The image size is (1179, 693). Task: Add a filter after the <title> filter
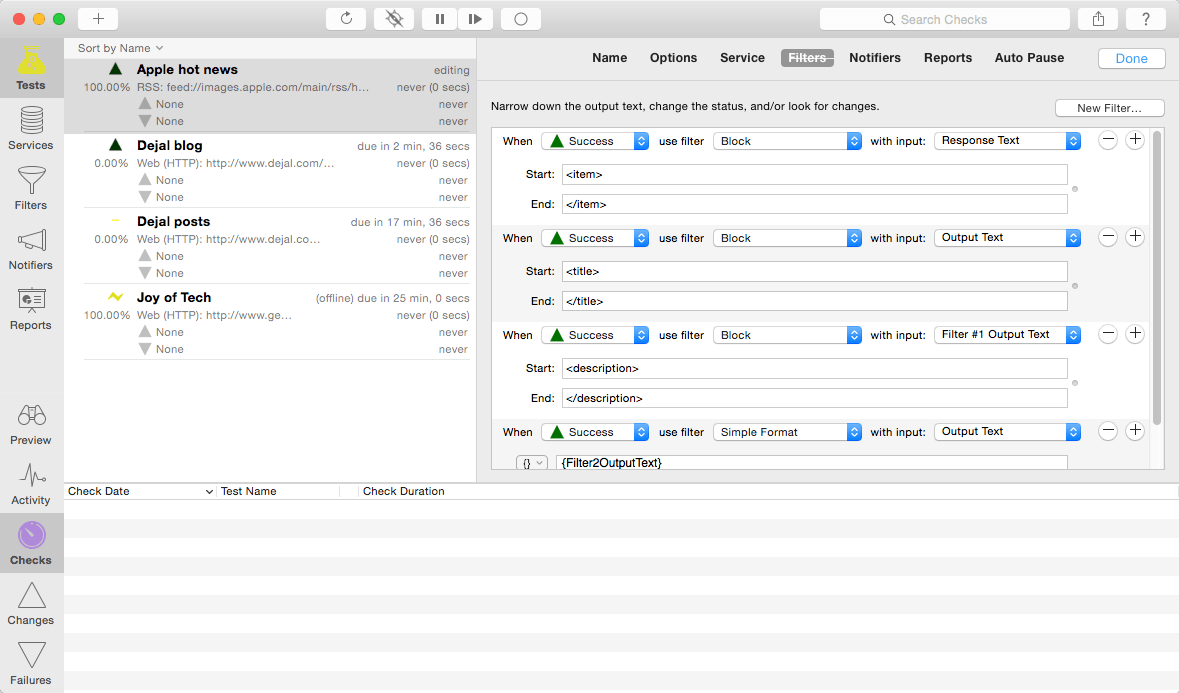click(1135, 237)
